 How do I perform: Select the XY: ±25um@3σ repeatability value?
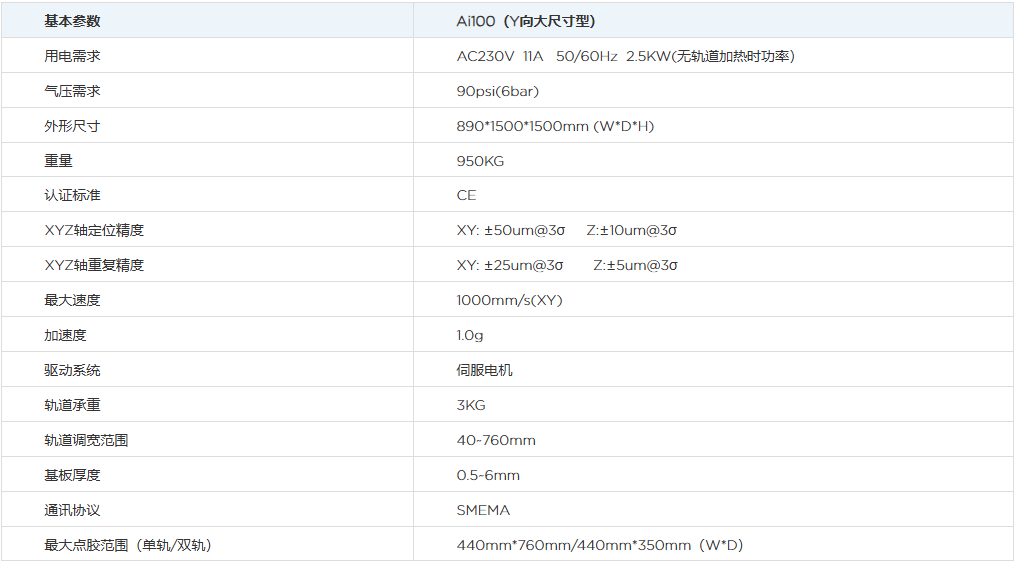point(510,265)
